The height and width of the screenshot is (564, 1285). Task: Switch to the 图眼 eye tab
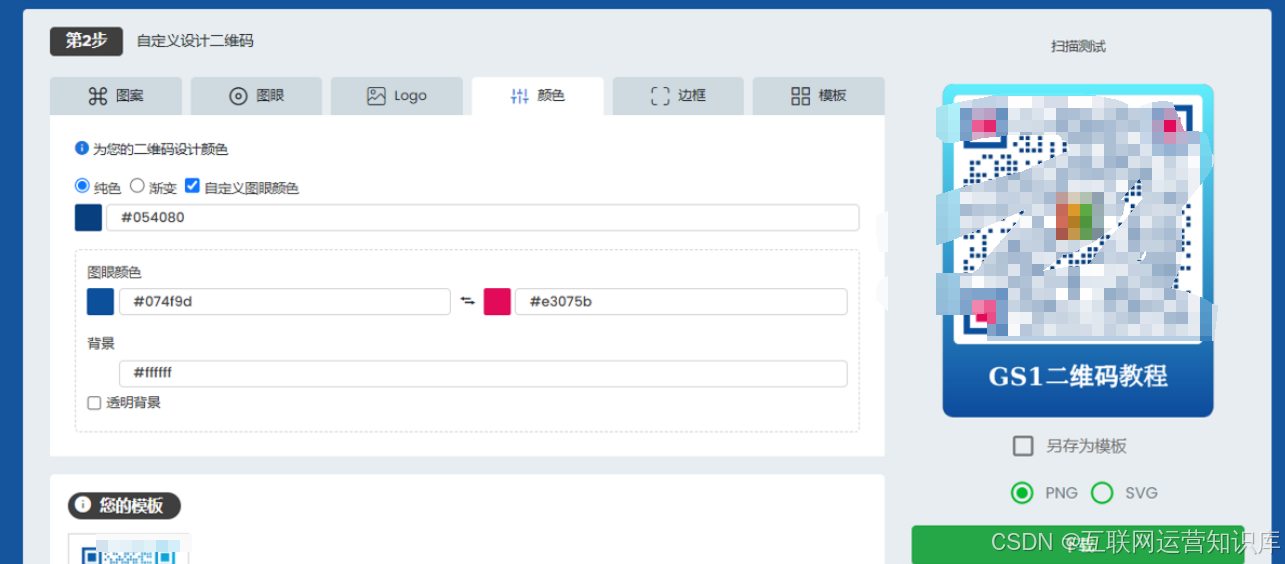point(257,96)
